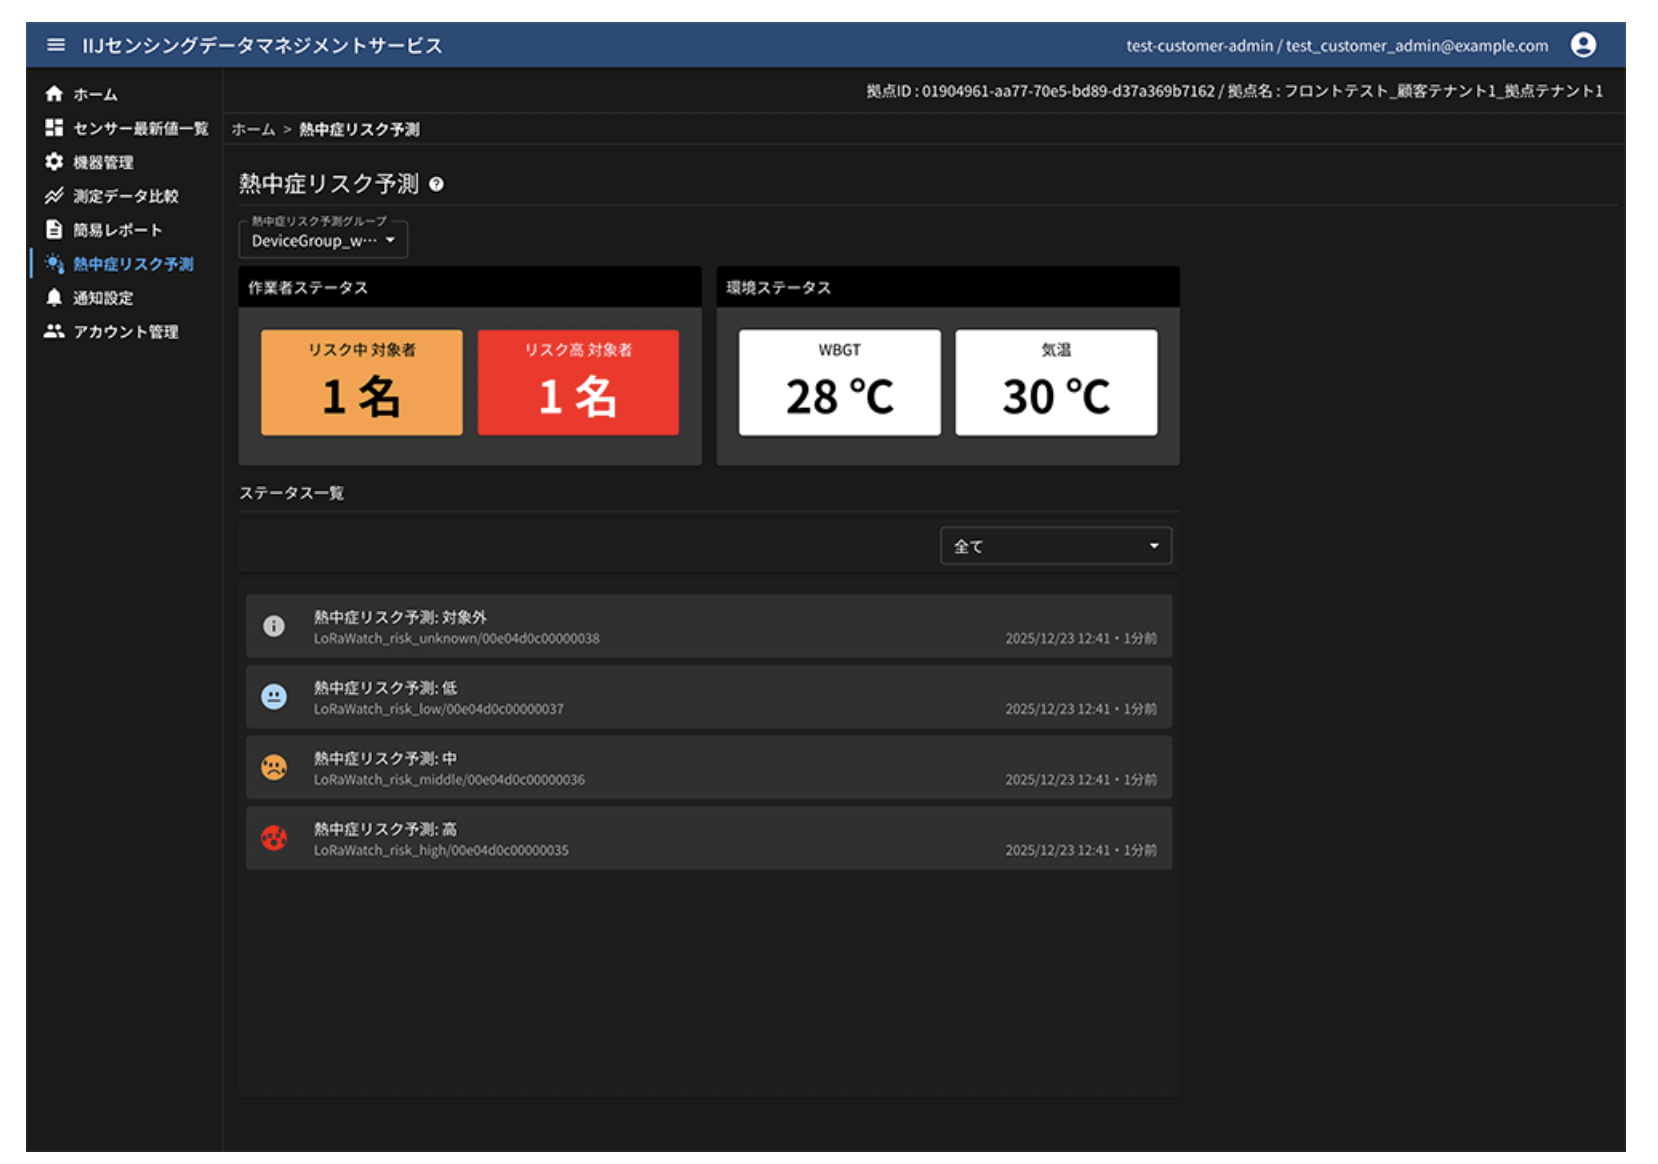Open アカウント管理 menu item

point(125,332)
